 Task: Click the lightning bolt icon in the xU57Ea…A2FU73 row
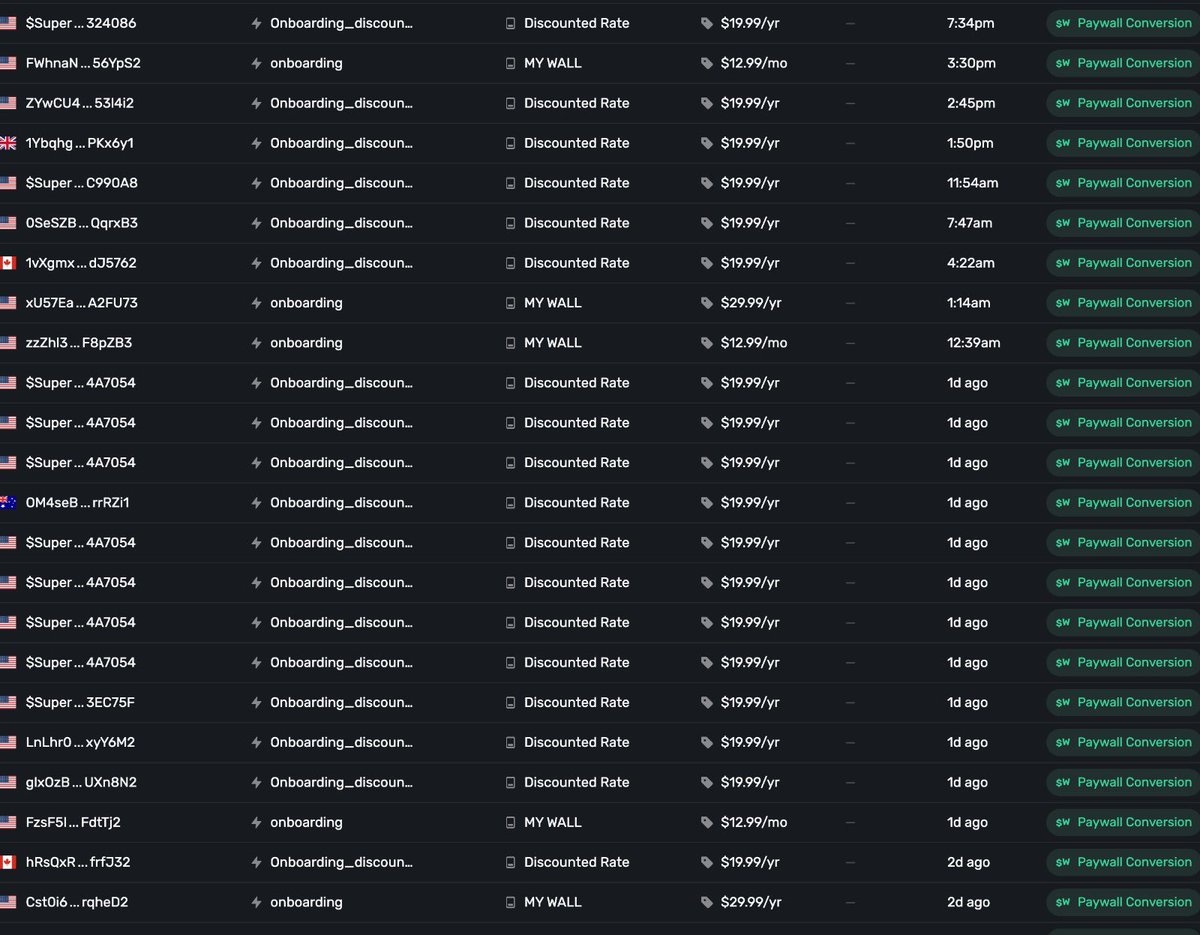tap(257, 303)
